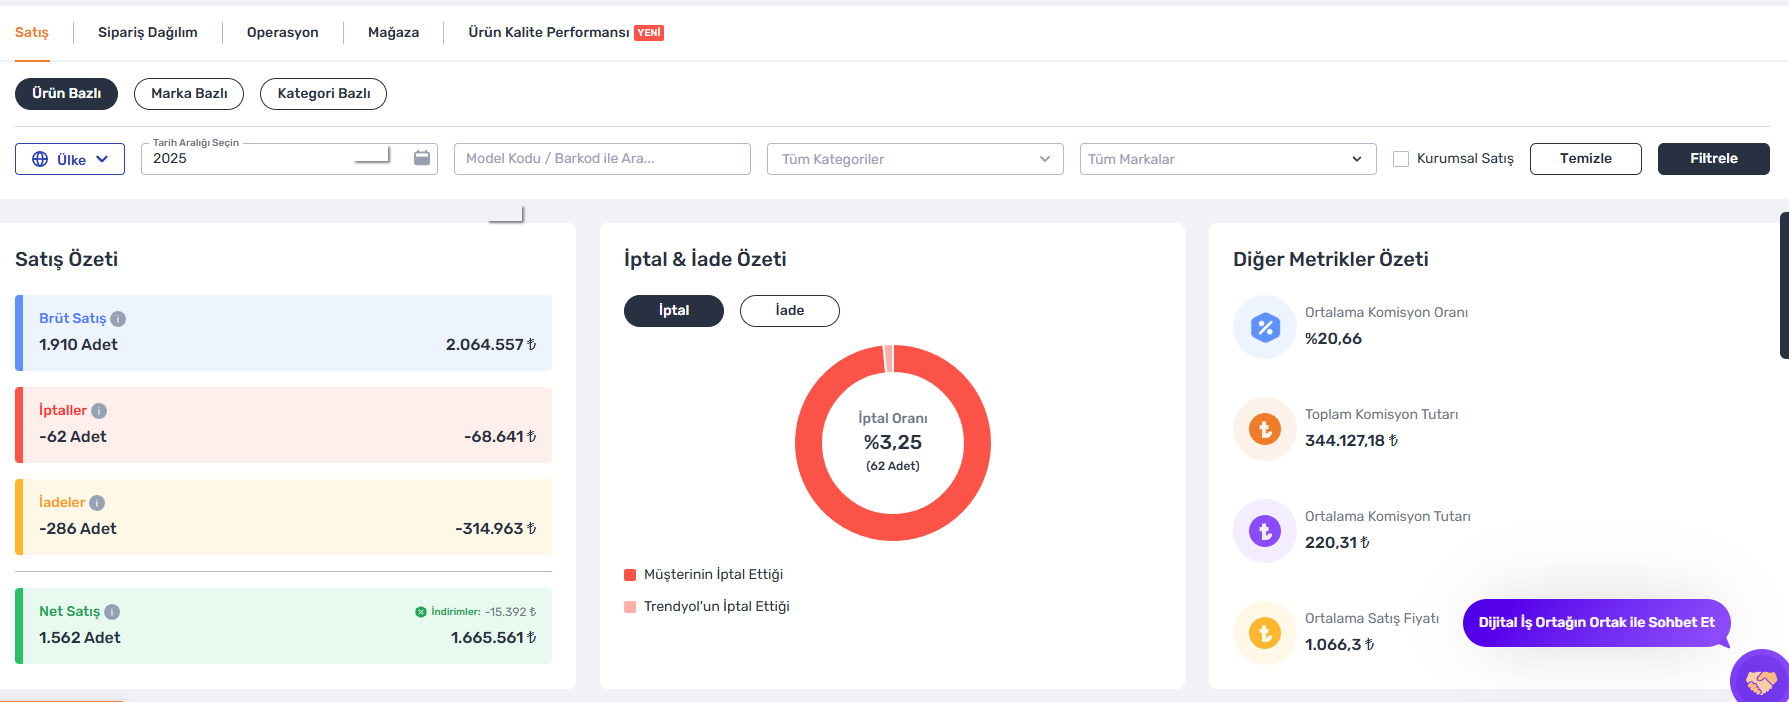1789x702 pixels.
Task: Click the 2.064.557 ₺ gross sales value
Action: (x=491, y=345)
